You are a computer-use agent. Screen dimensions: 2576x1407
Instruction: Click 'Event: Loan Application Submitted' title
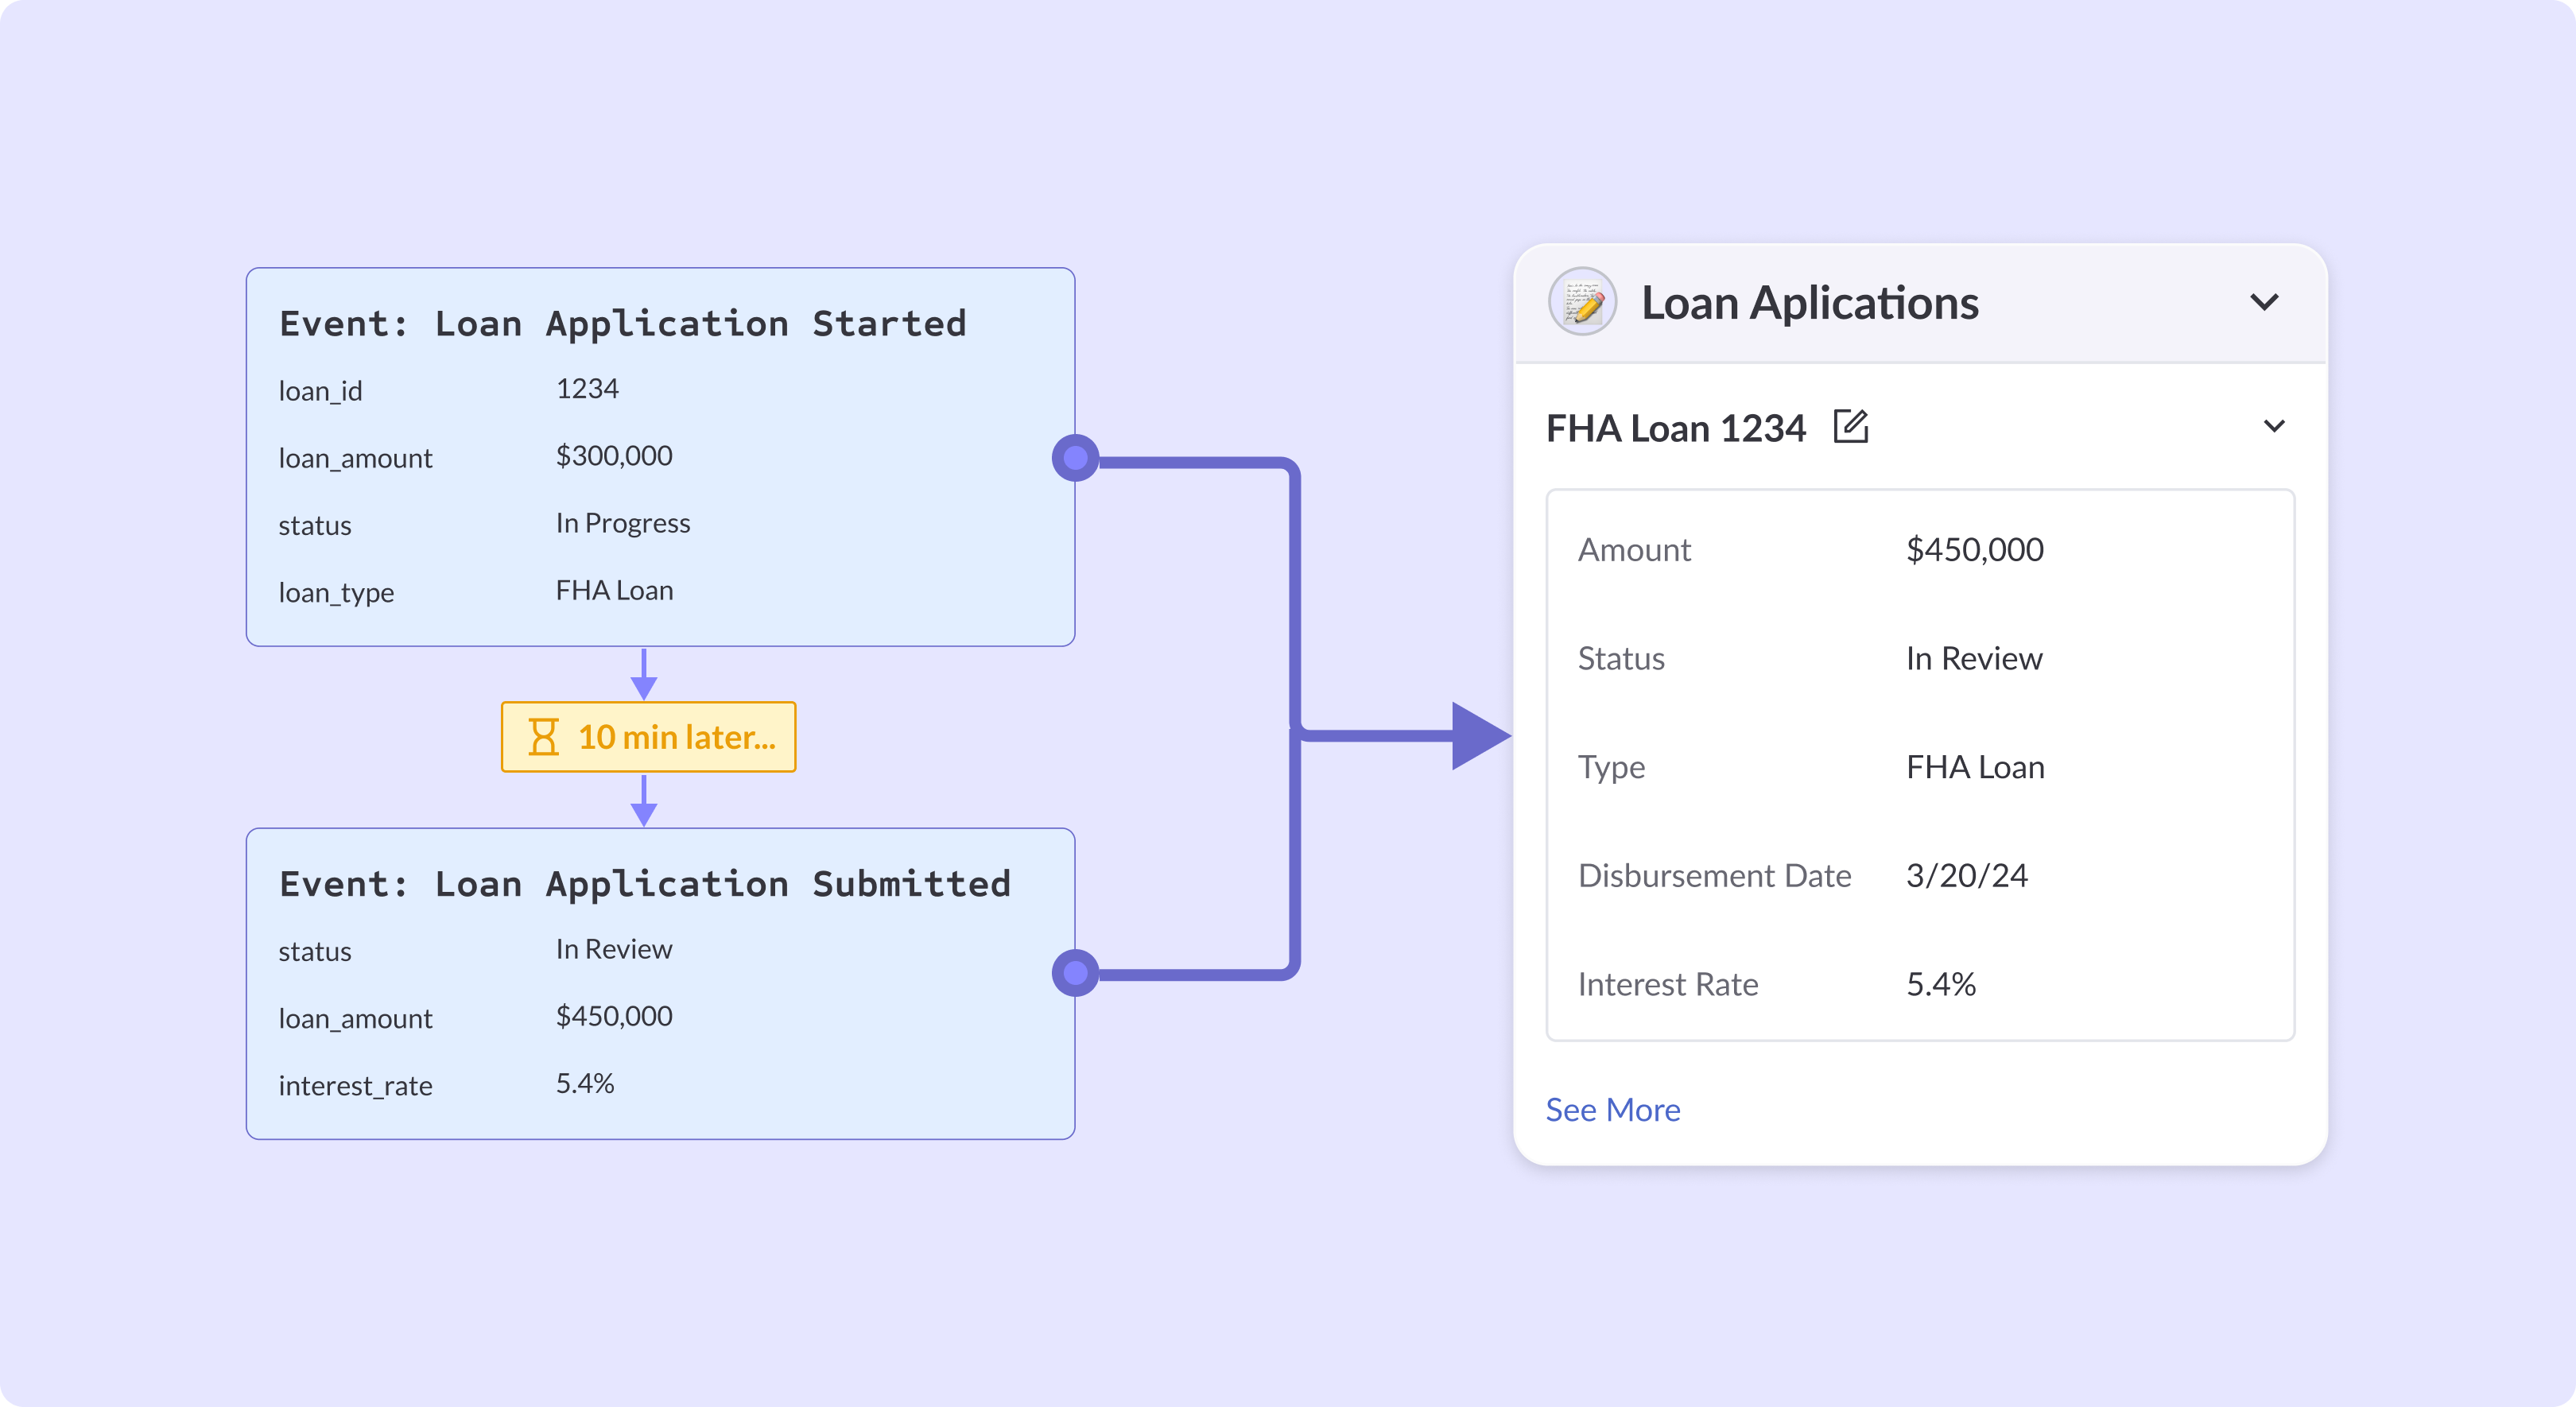click(x=645, y=884)
